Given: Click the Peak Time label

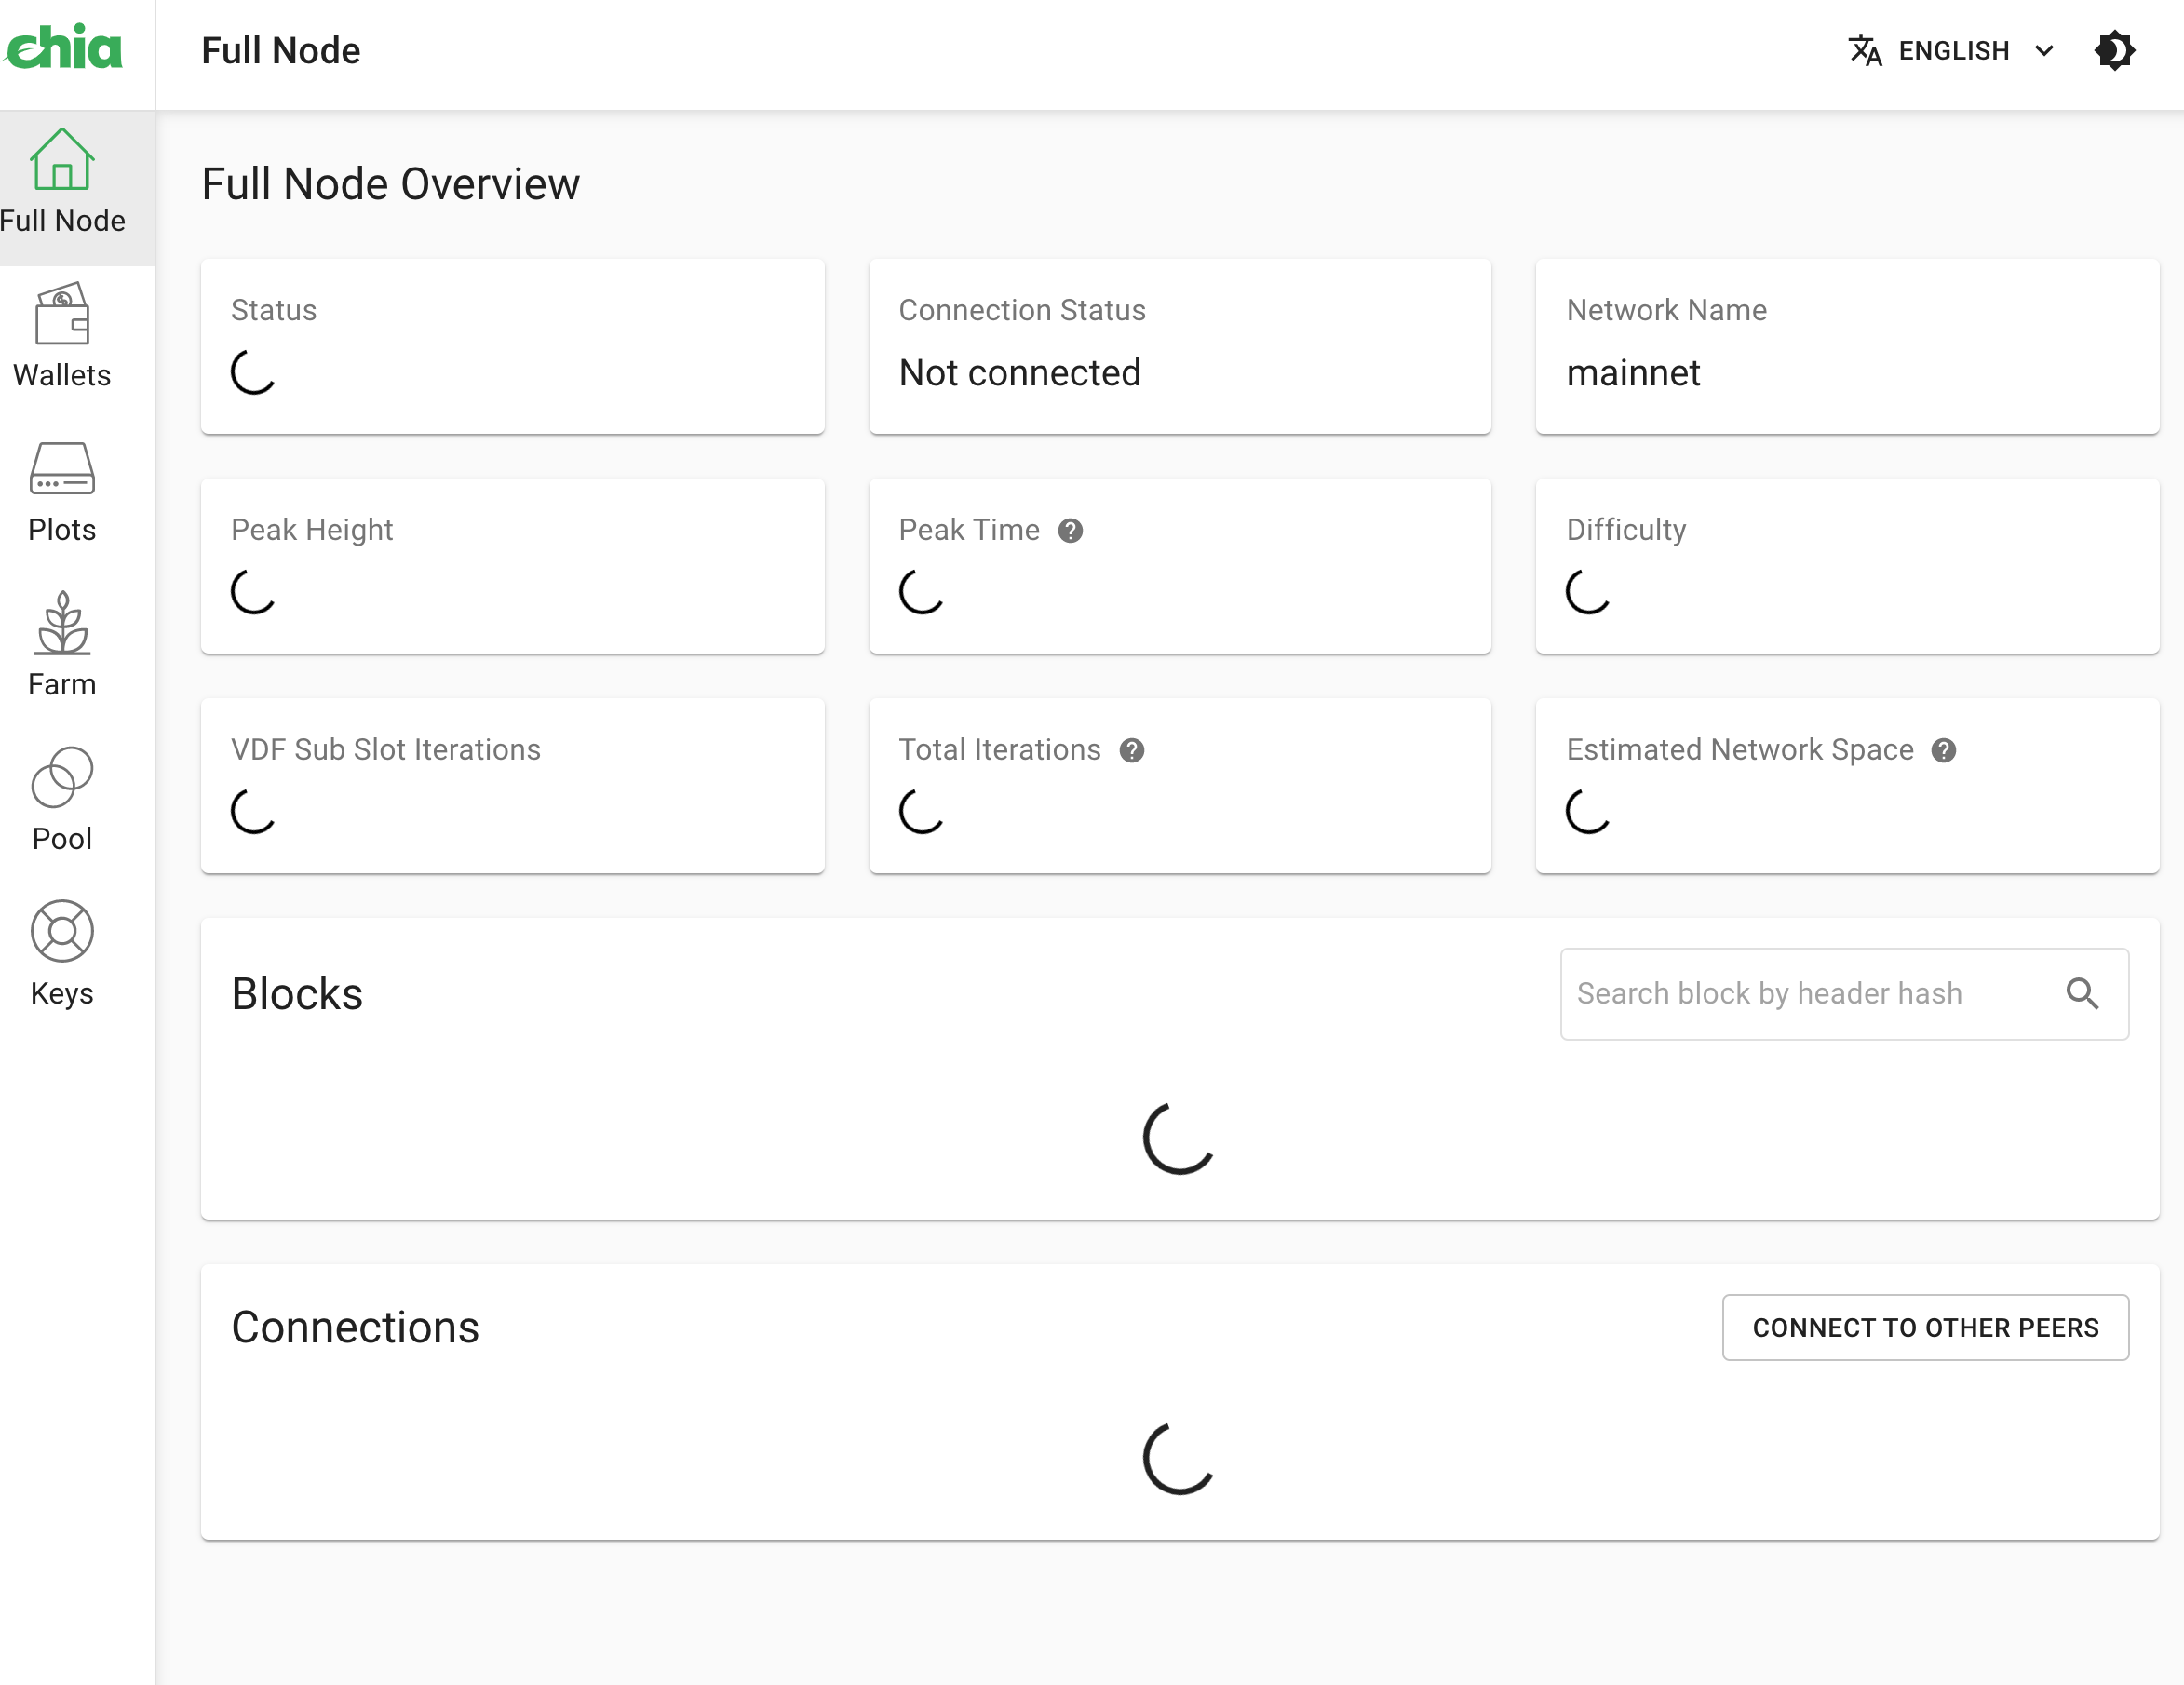Looking at the screenshot, I should click(969, 530).
